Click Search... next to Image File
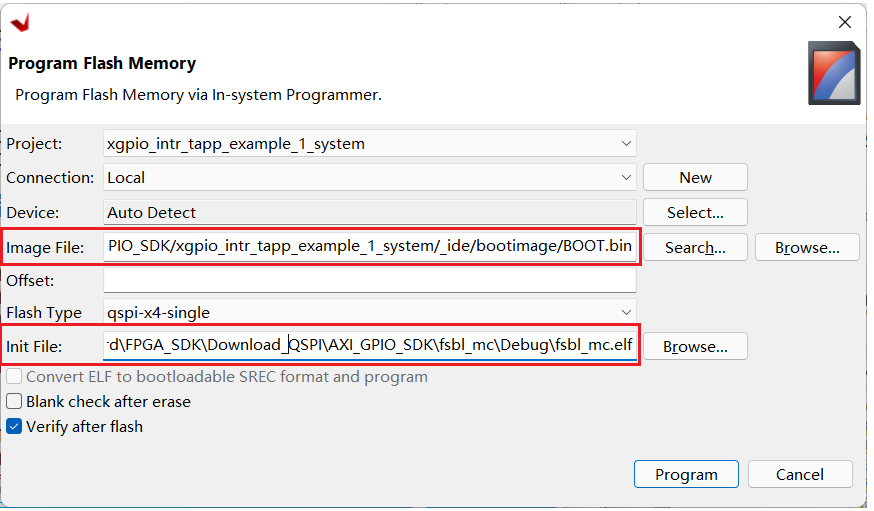 pos(695,247)
